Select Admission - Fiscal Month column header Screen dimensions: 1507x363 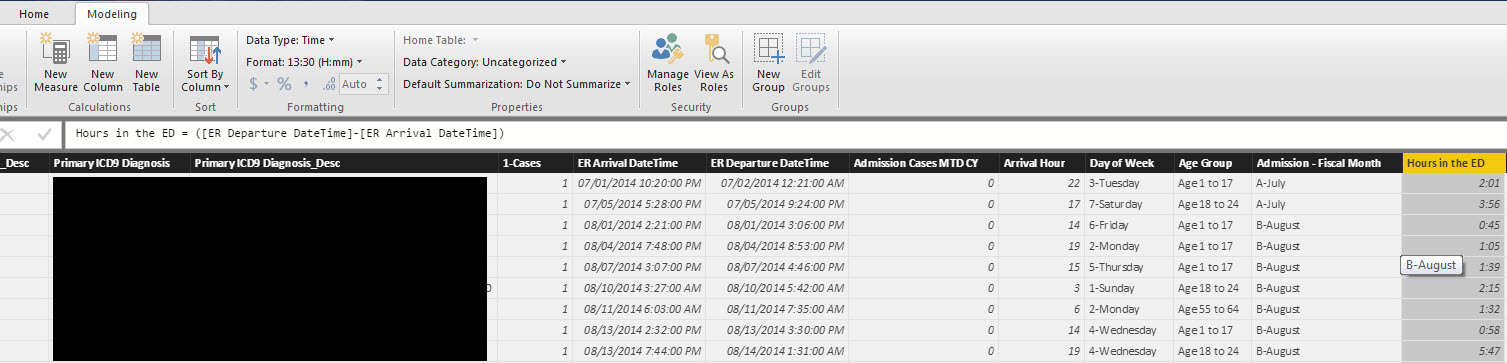tap(1327, 163)
